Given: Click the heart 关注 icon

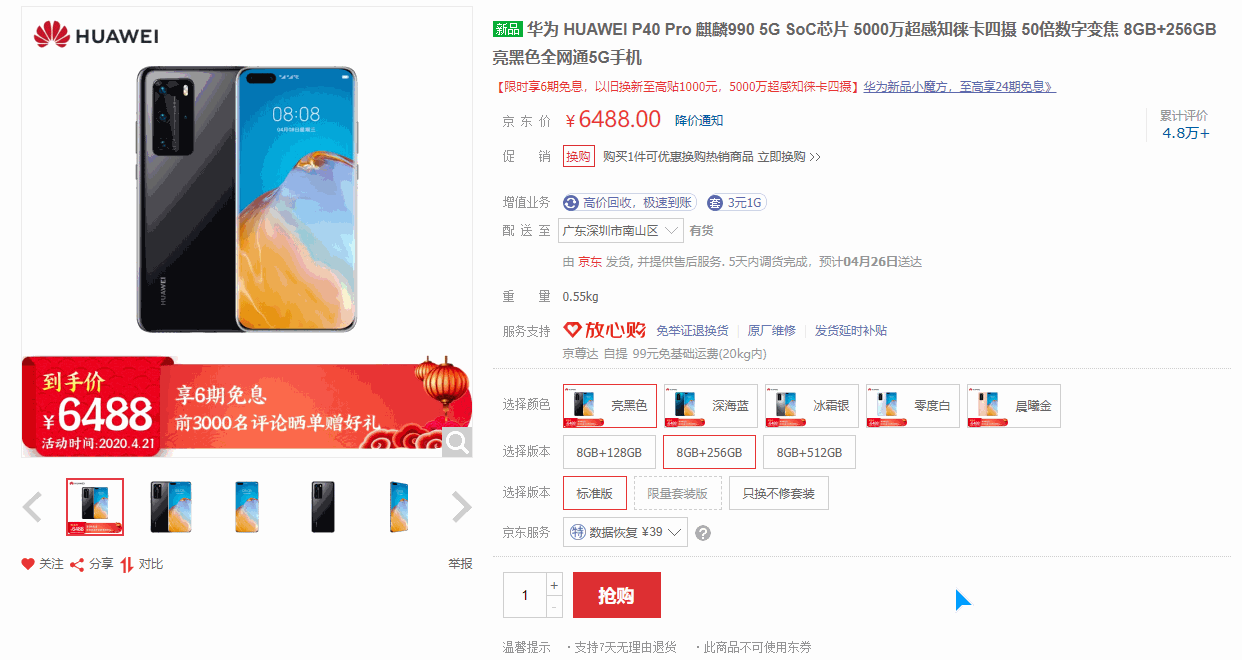Looking at the screenshot, I should tap(28, 564).
